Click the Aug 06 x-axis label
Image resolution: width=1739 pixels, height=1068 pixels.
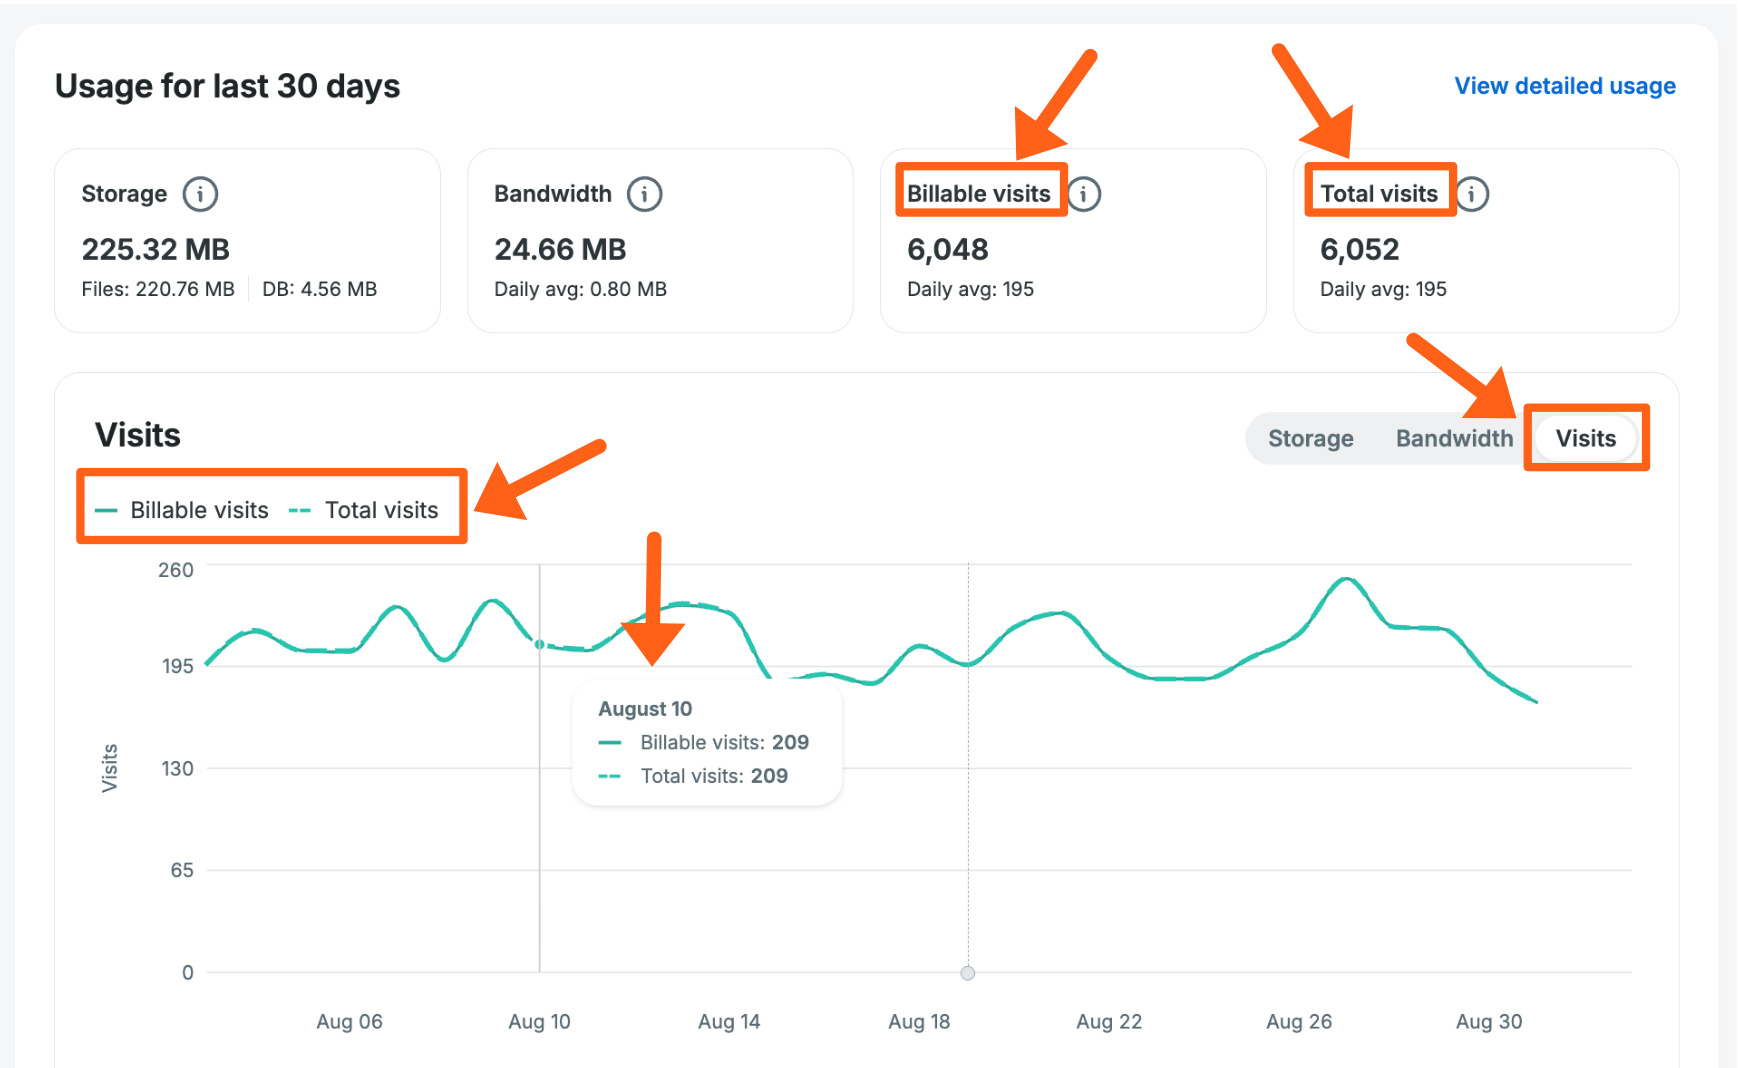point(349,1022)
